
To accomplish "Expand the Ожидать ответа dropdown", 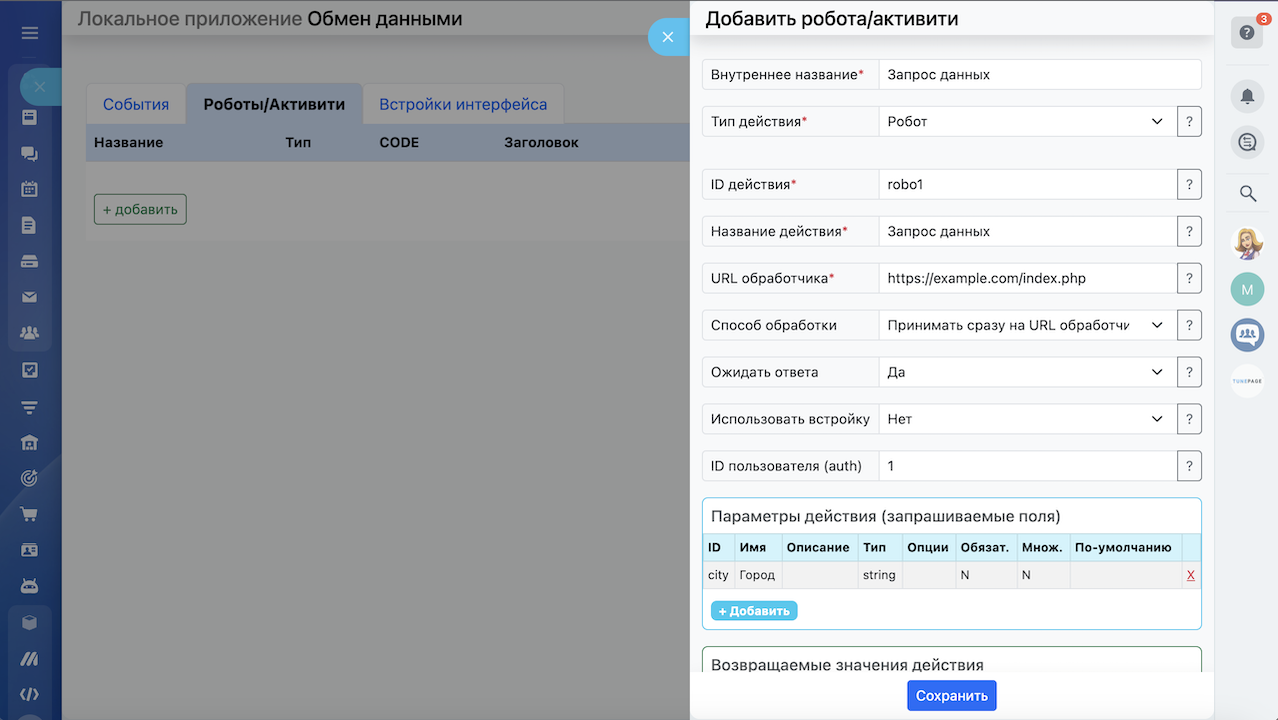I will click(1026, 372).
